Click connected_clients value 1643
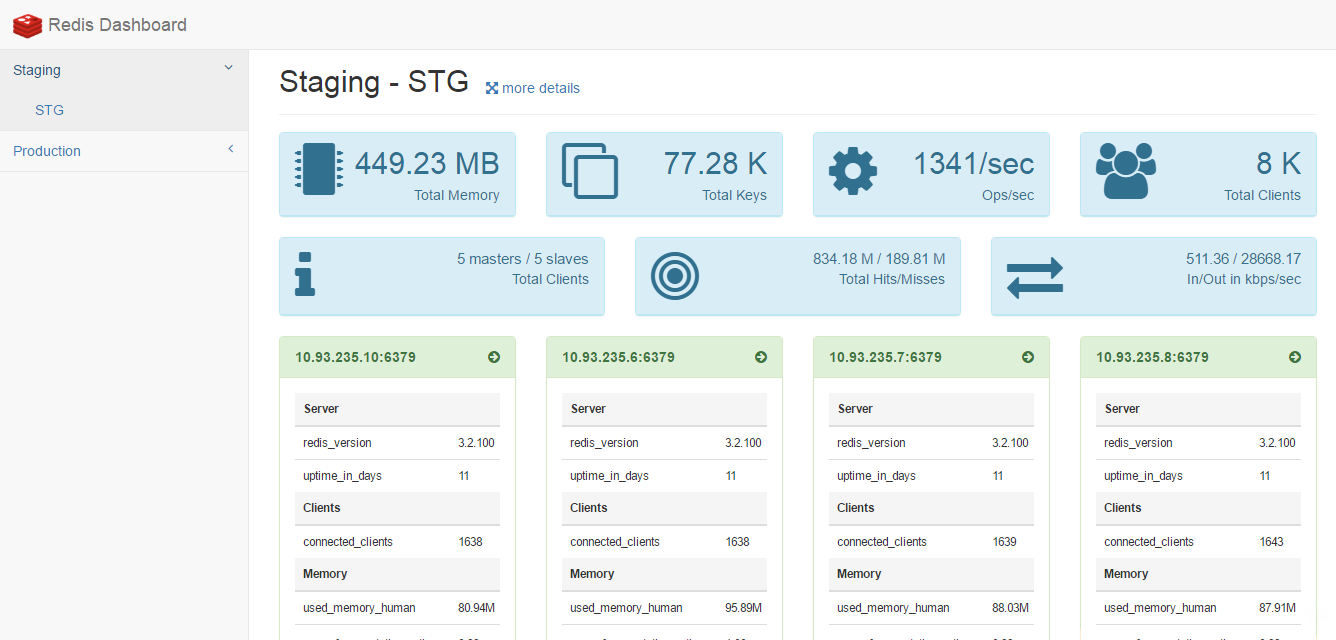1336x640 pixels. pyautogui.click(x=1271, y=542)
